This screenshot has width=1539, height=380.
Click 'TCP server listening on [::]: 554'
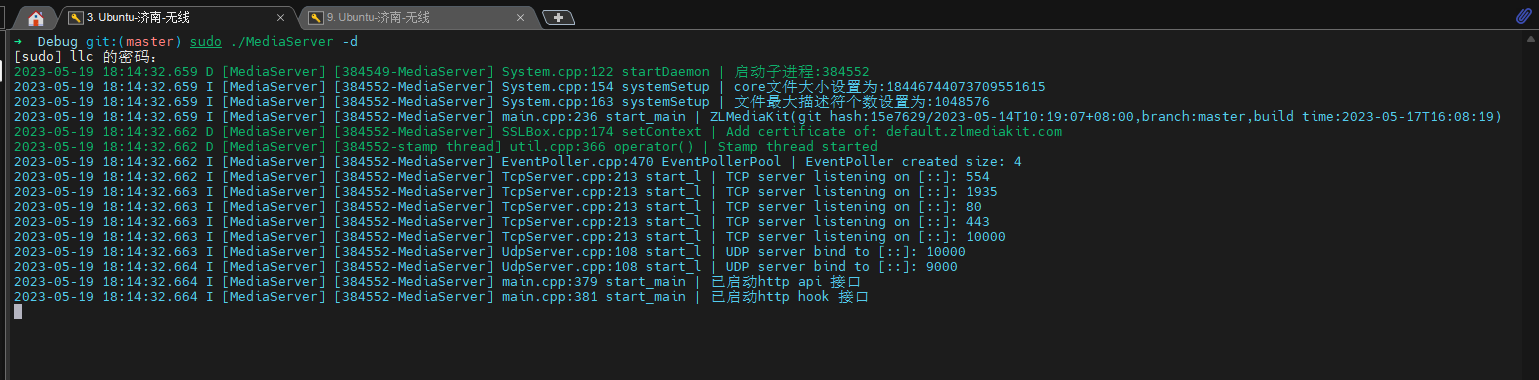[x=857, y=176]
